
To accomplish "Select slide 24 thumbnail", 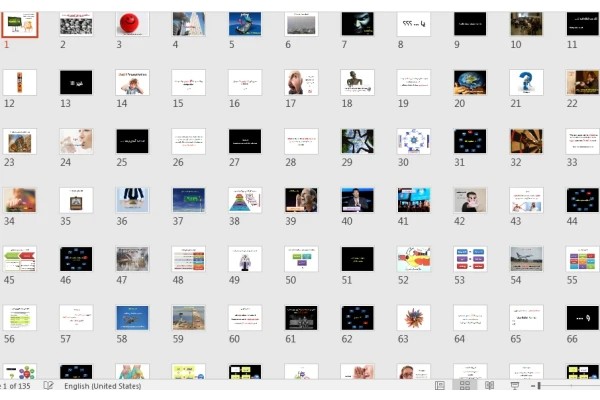I will tap(76, 141).
